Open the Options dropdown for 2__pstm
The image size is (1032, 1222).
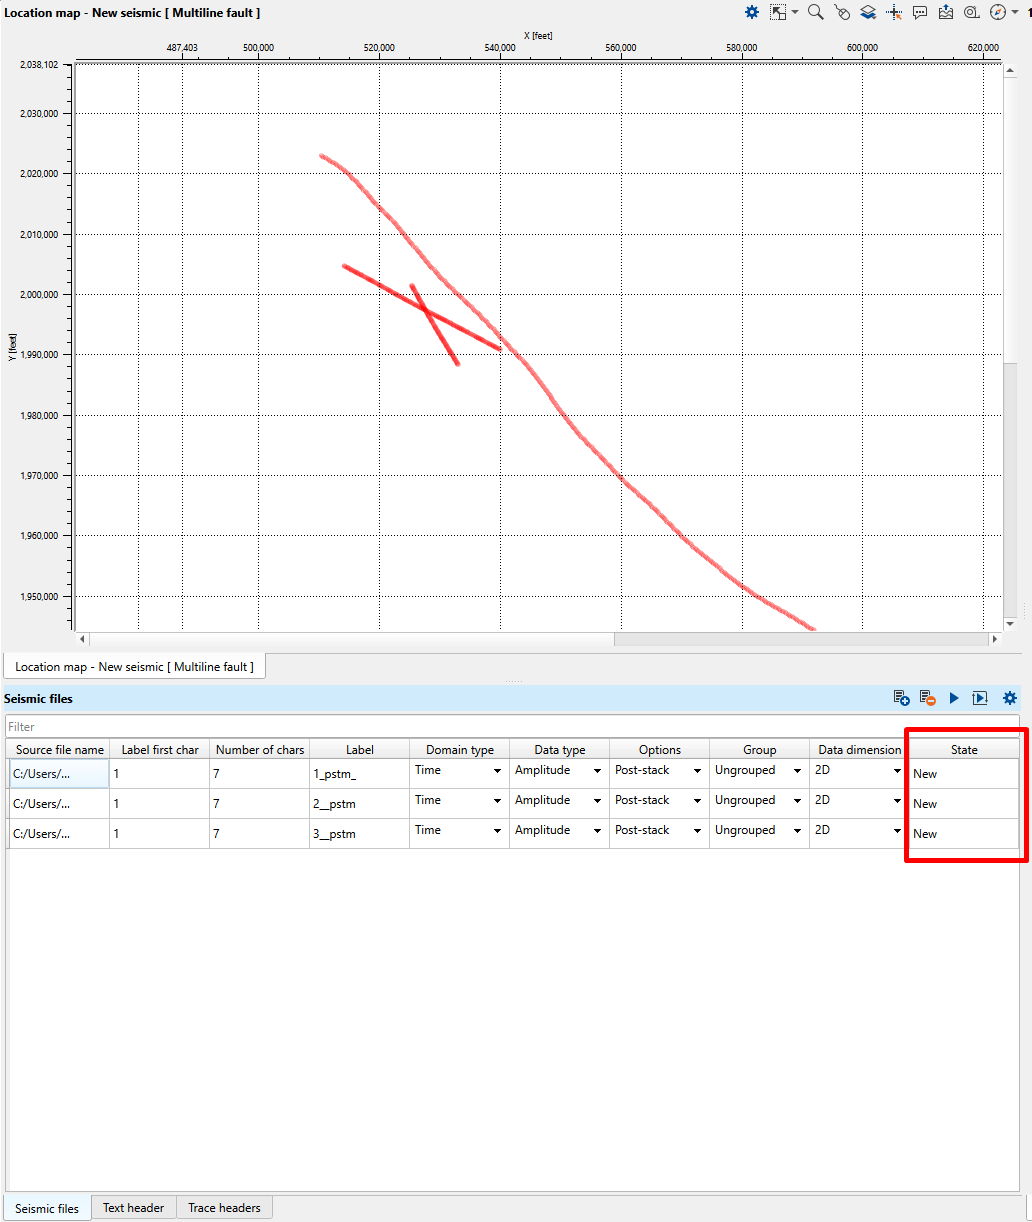(x=696, y=800)
